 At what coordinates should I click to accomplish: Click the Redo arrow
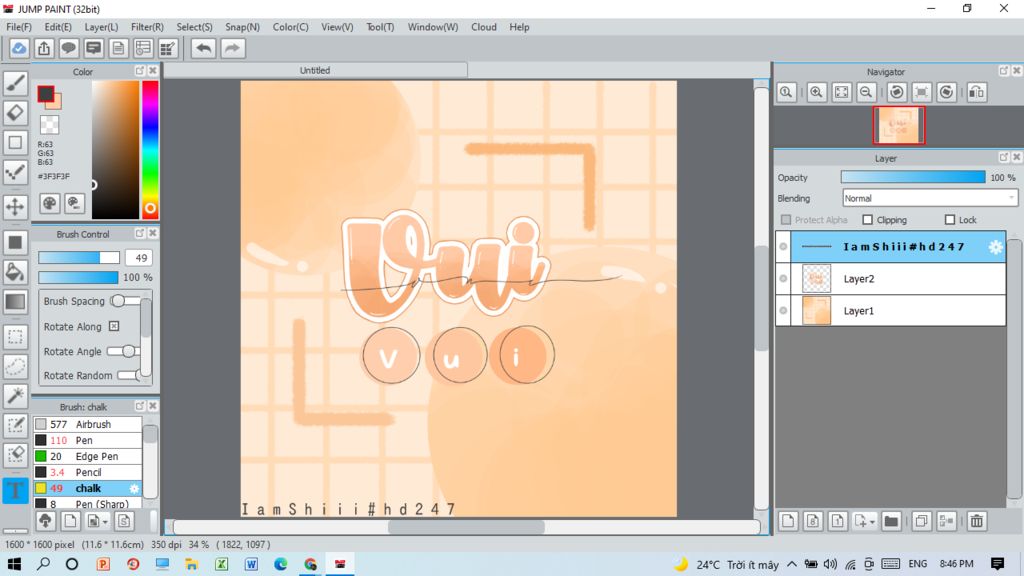tap(232, 48)
